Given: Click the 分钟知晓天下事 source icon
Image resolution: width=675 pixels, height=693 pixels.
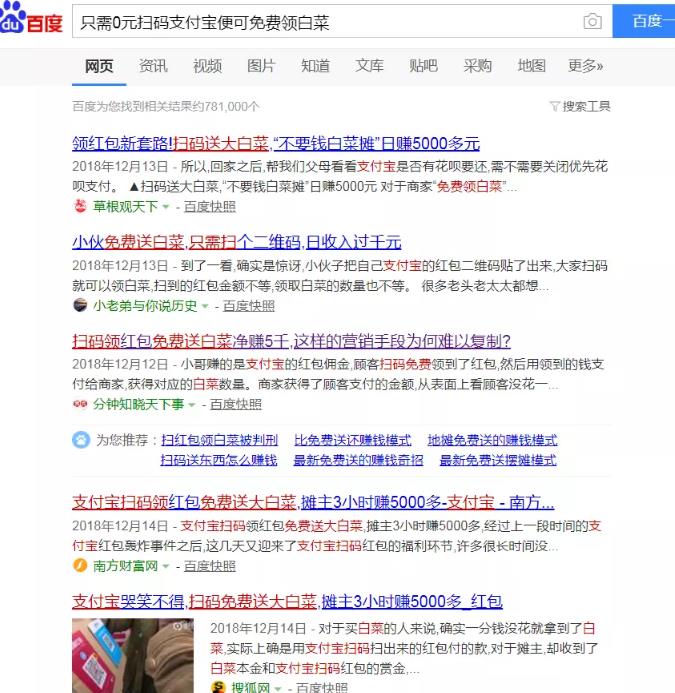Looking at the screenshot, I should [81, 404].
